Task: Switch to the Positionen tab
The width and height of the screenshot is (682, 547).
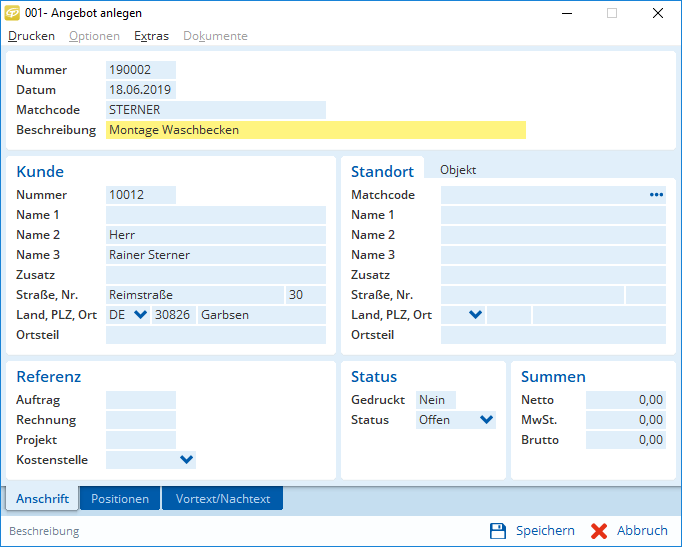Action: 120,499
